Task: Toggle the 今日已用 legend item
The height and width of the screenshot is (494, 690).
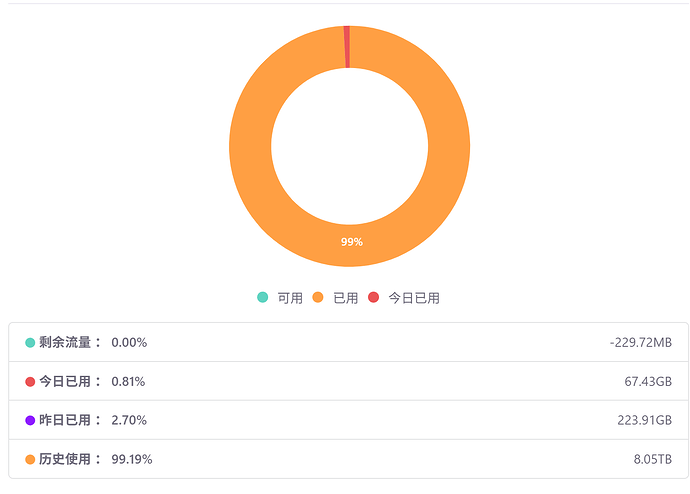Action: [404, 298]
